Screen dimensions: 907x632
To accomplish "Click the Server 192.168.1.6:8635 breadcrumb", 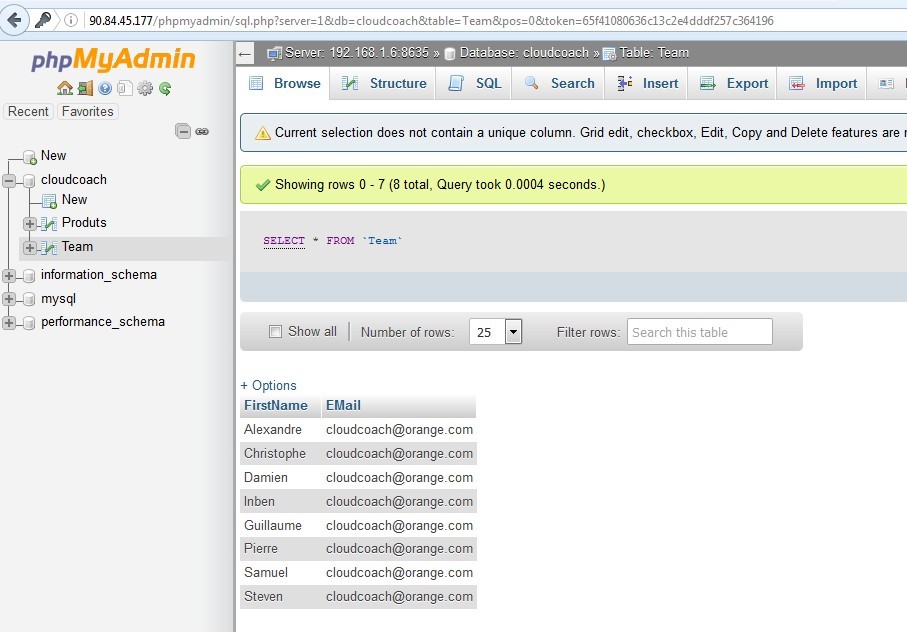I will [x=357, y=53].
